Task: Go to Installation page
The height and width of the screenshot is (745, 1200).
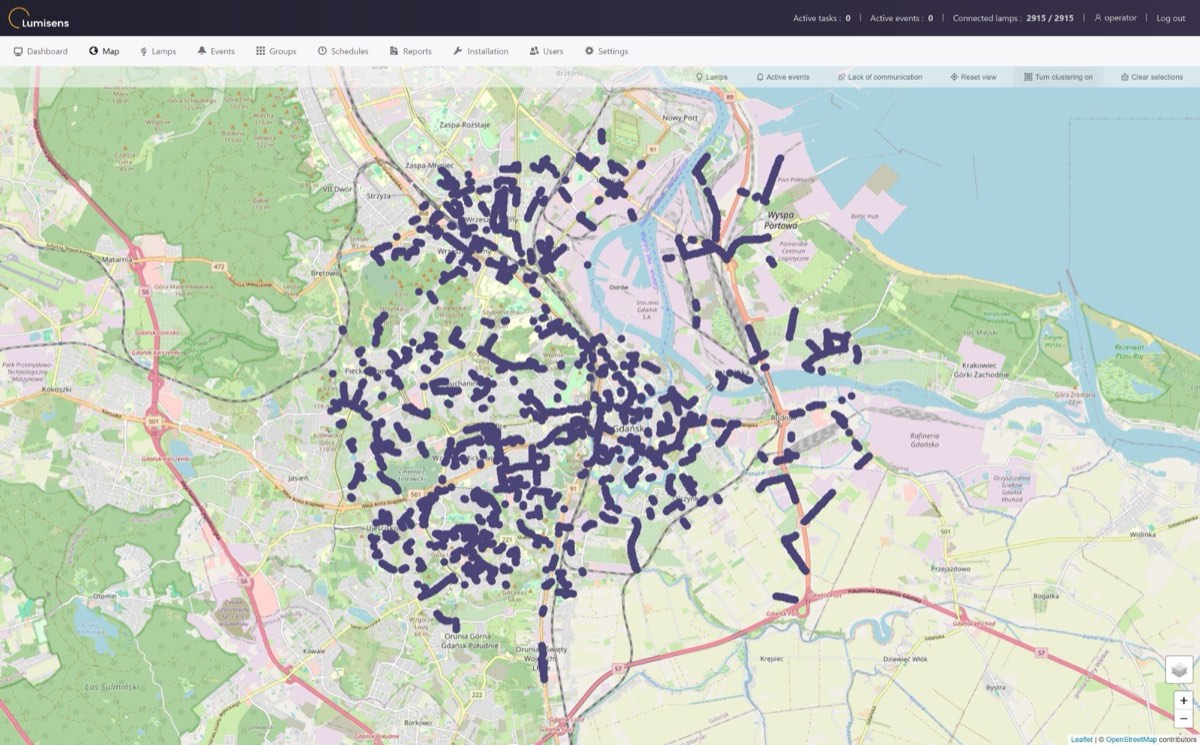Action: (x=480, y=51)
